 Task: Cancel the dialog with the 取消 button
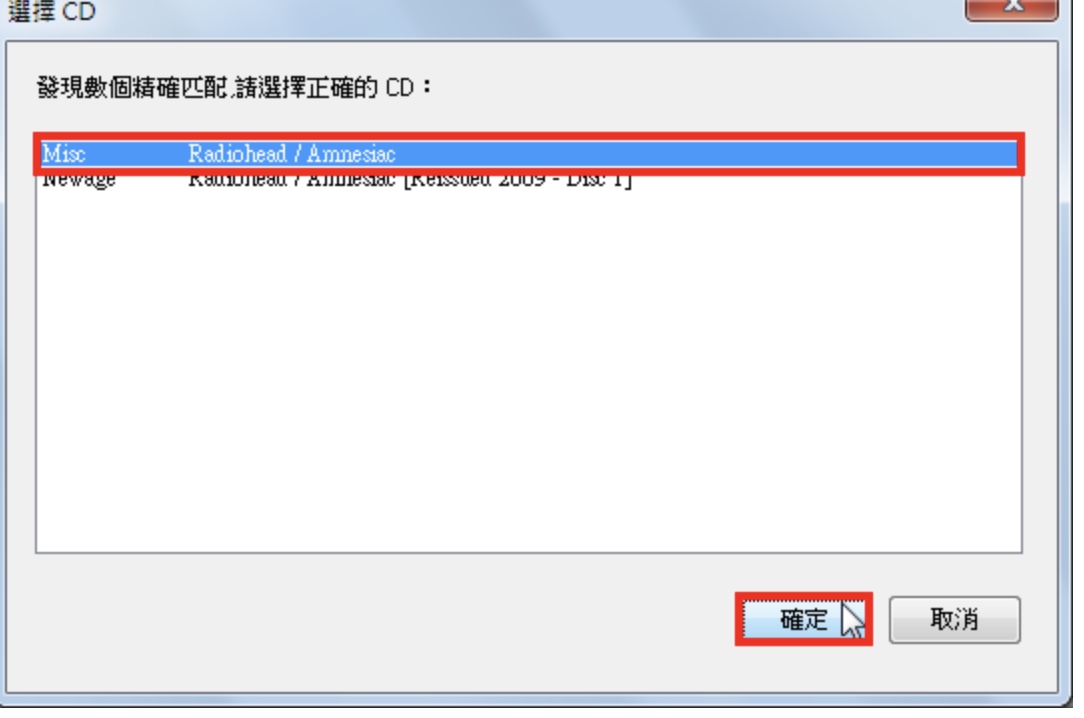(x=954, y=620)
